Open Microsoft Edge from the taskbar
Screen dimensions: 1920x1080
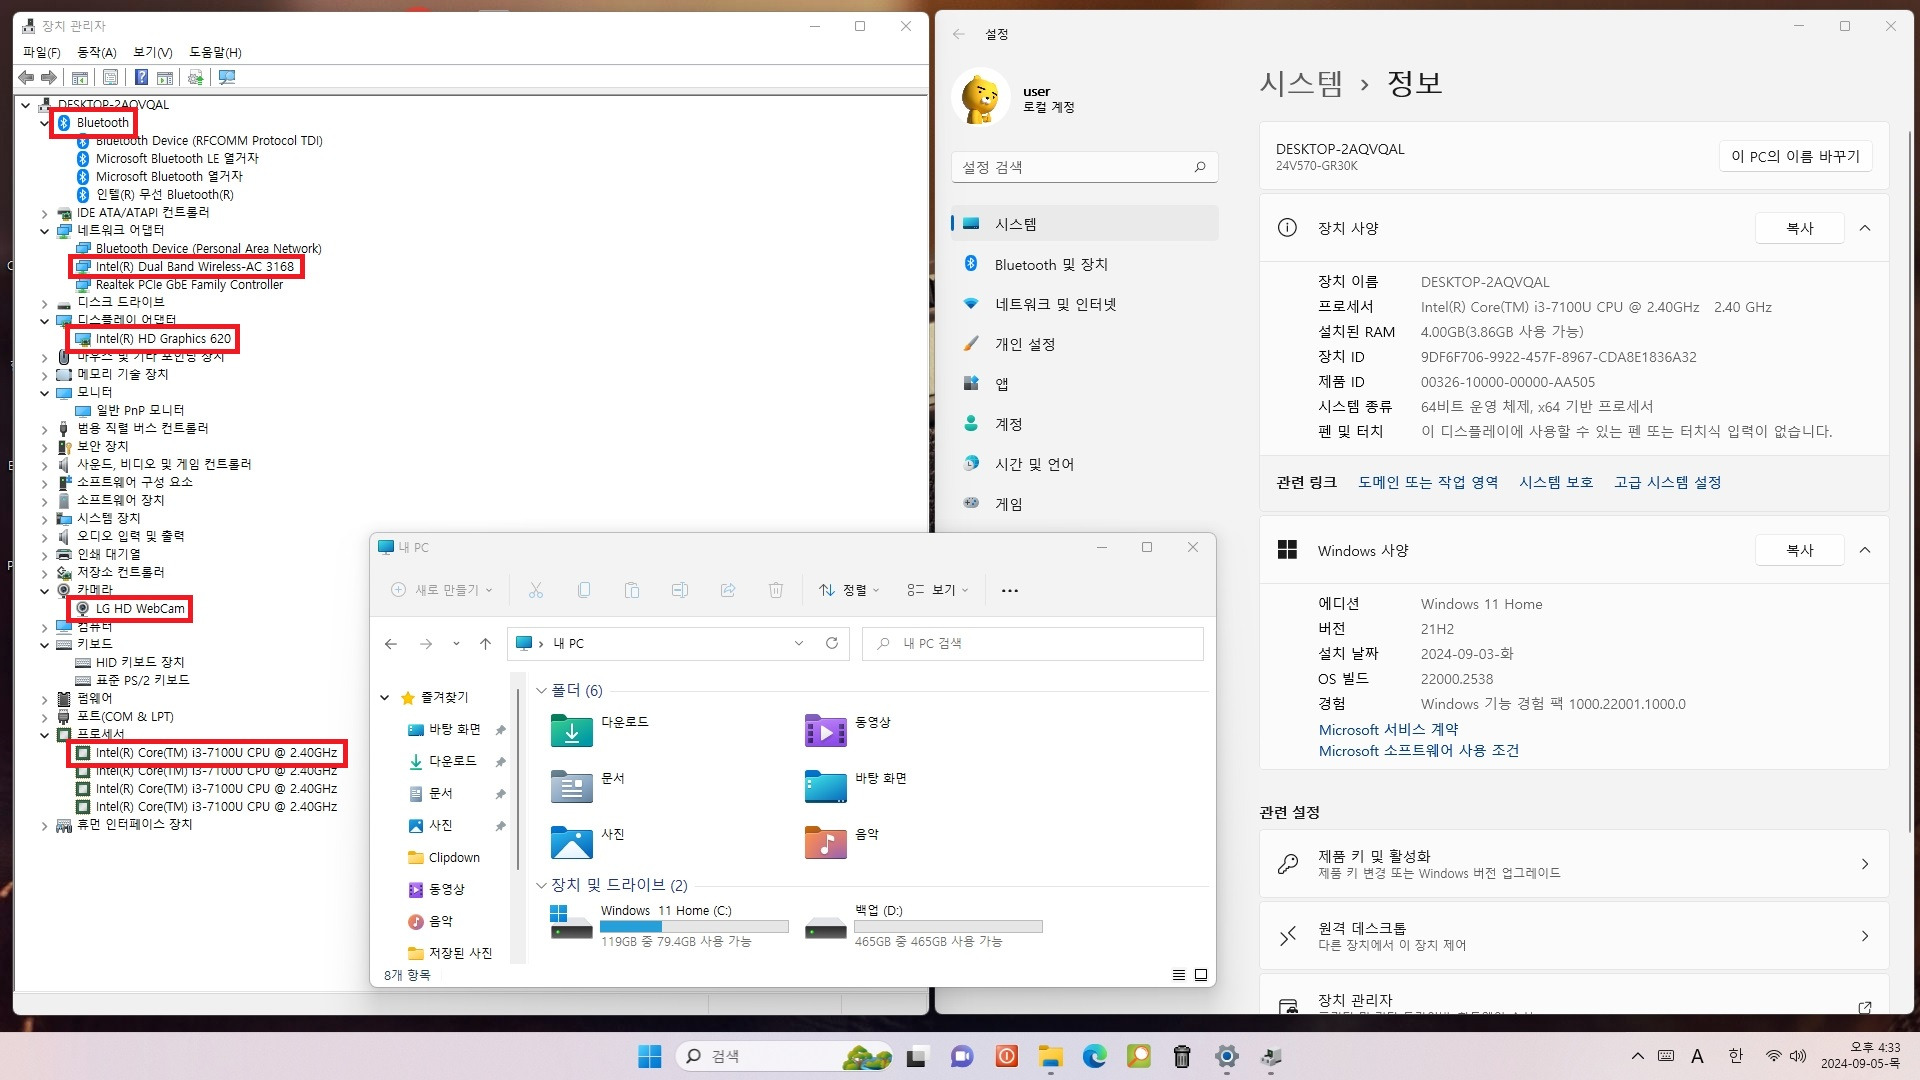pos(1094,1056)
